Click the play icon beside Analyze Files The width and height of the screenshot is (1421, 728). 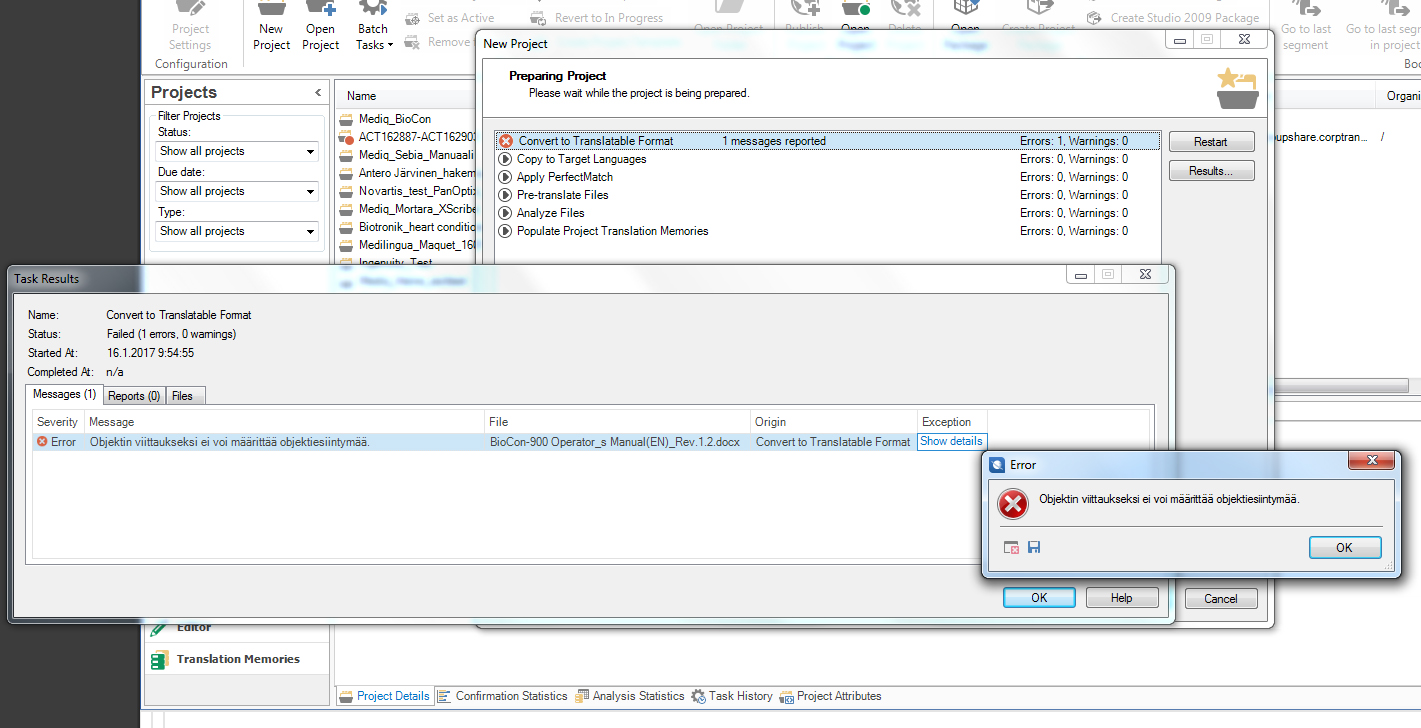coord(506,213)
